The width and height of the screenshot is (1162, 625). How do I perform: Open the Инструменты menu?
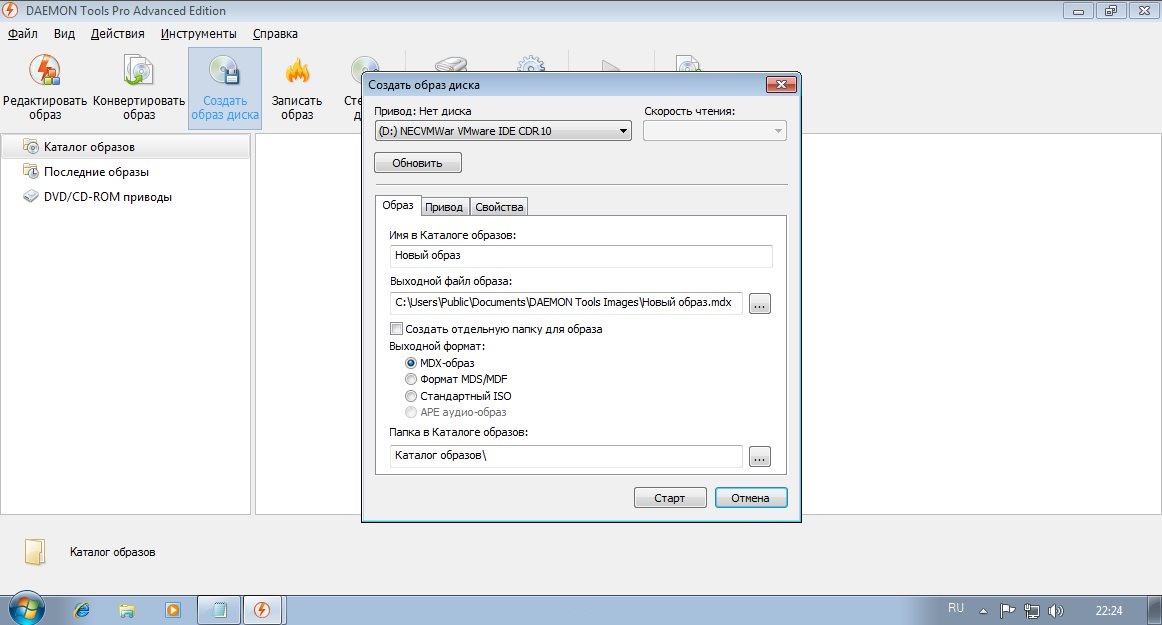point(199,33)
